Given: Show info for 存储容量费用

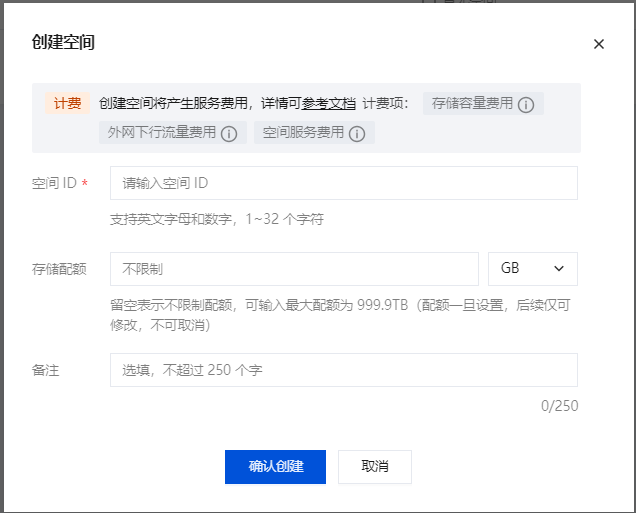Looking at the screenshot, I should pos(526,105).
